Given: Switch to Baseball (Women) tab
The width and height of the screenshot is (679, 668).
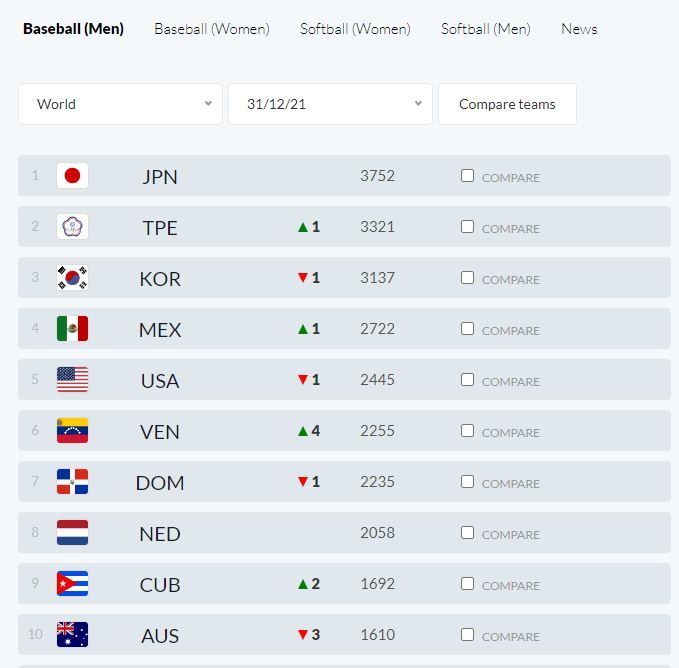Looking at the screenshot, I should (x=212, y=29).
